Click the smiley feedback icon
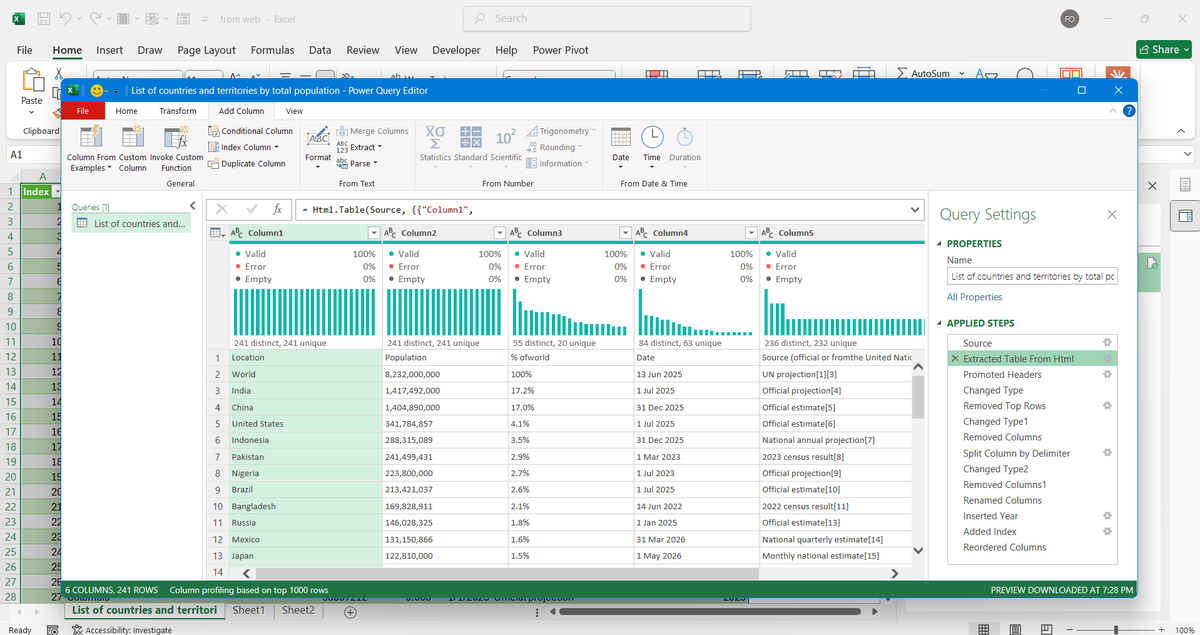The width and height of the screenshot is (1200, 635). [96, 90]
